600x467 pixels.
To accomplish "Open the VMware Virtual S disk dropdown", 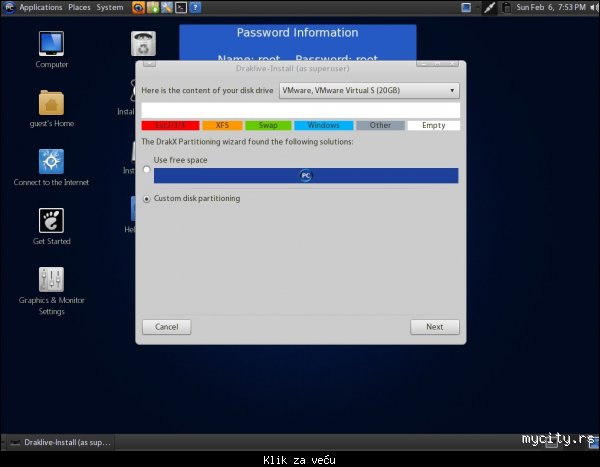I will point(369,91).
